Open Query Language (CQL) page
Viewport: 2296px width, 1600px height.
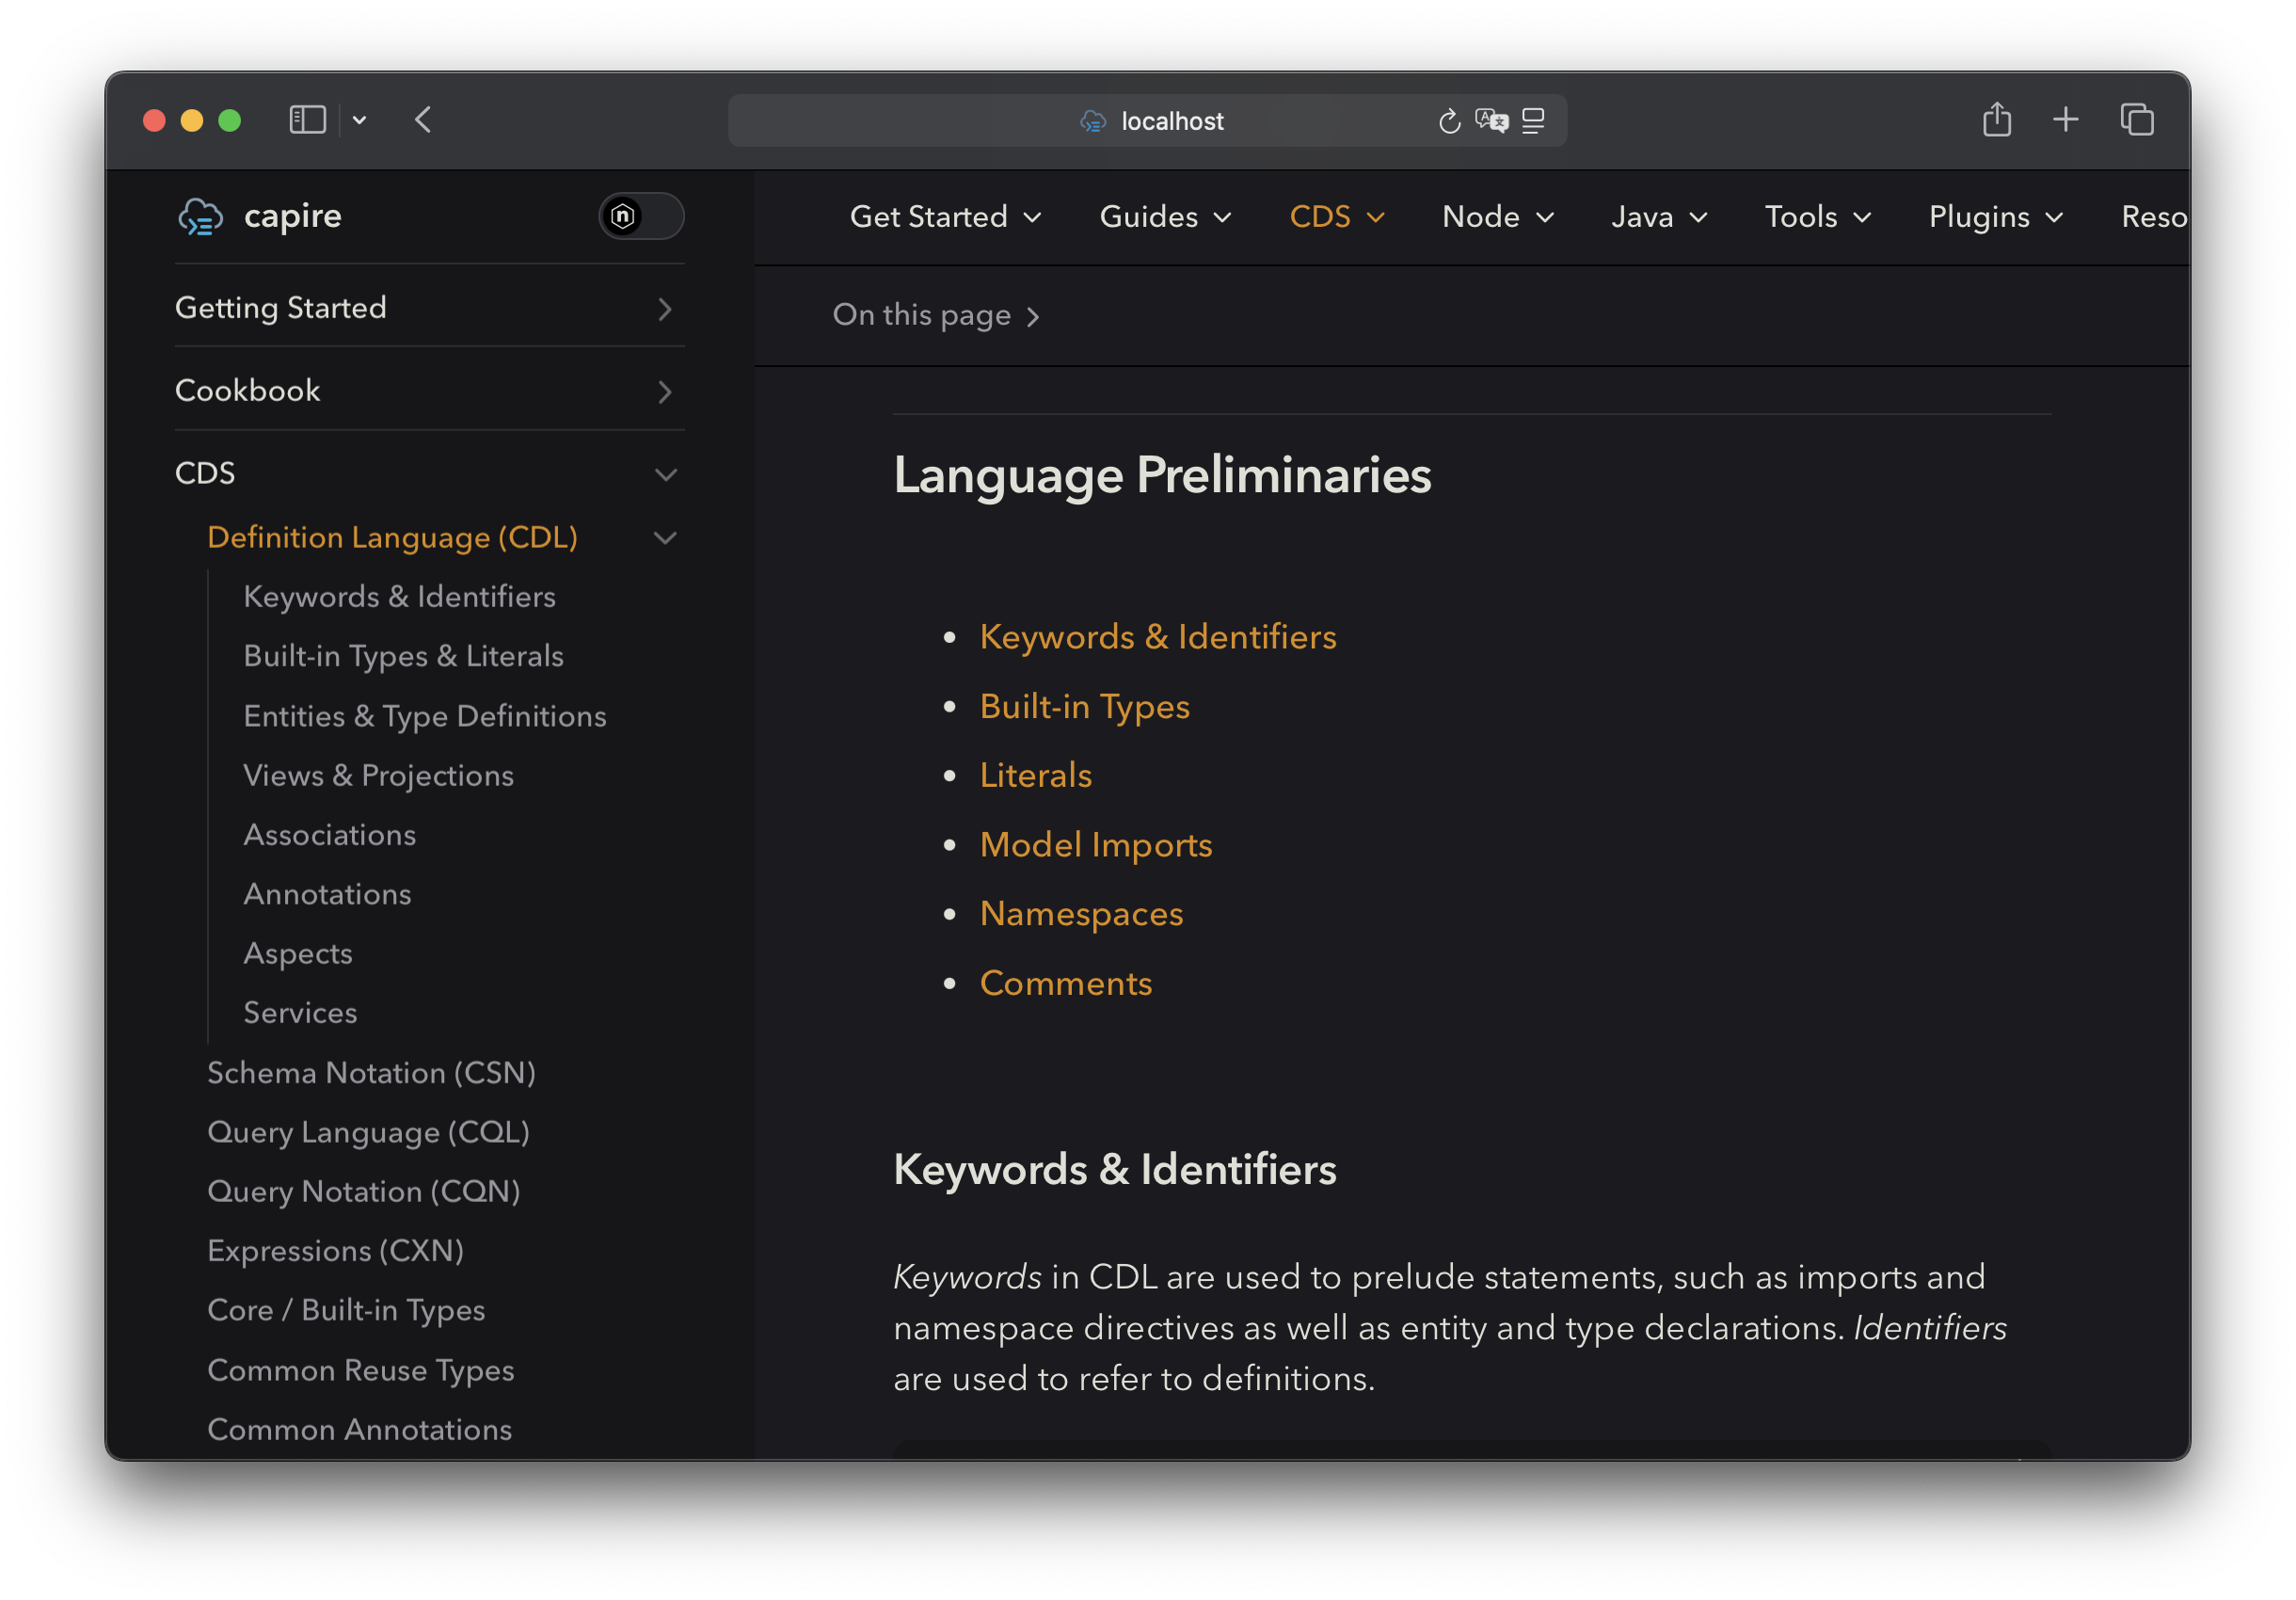coord(368,1132)
